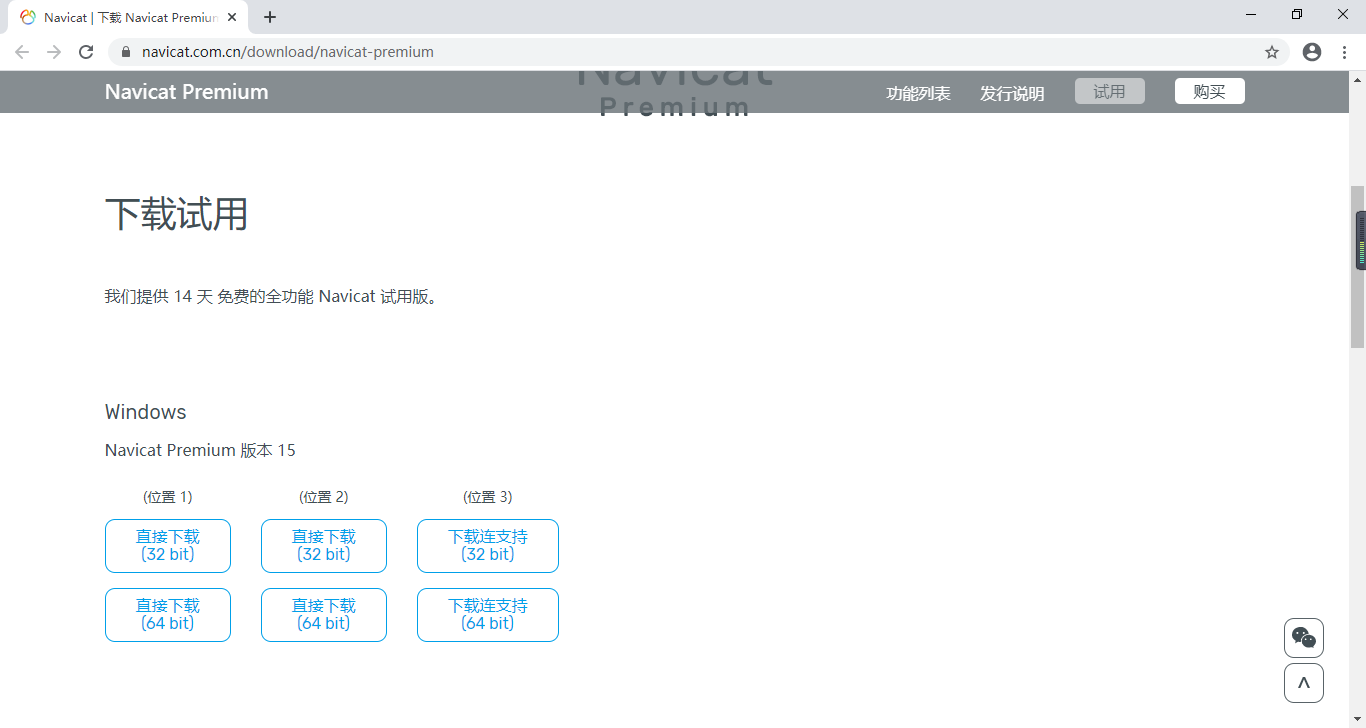Open 发行说明 in the Navicat header

1012,93
